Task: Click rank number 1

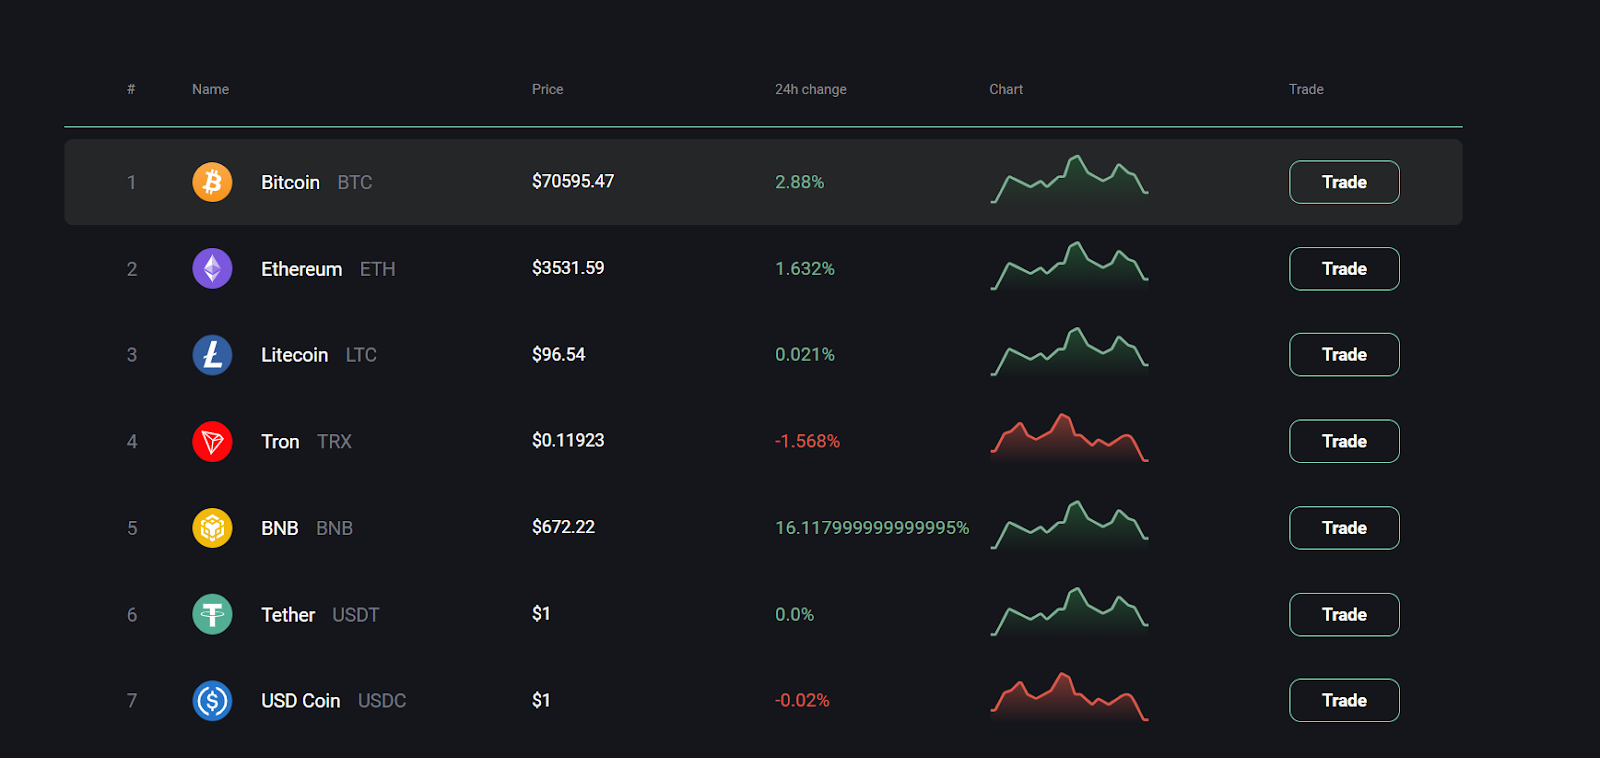Action: coord(131,182)
